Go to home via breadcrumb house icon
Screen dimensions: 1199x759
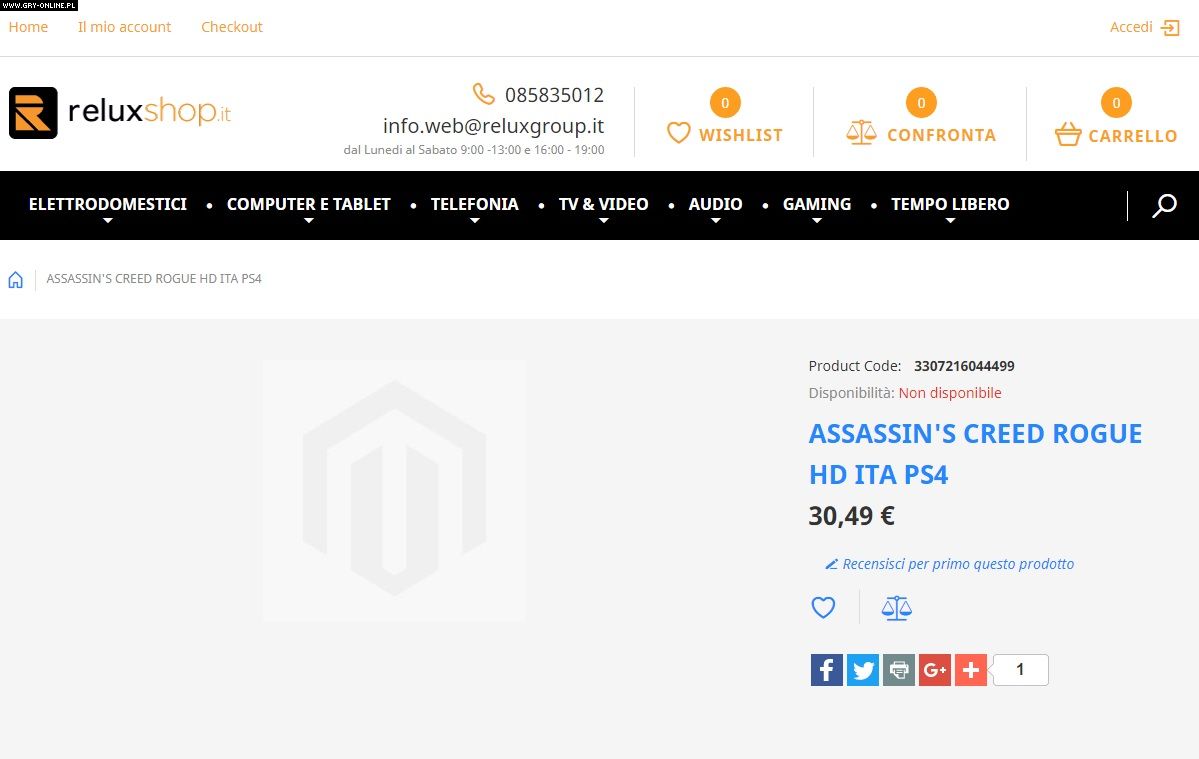(x=16, y=279)
